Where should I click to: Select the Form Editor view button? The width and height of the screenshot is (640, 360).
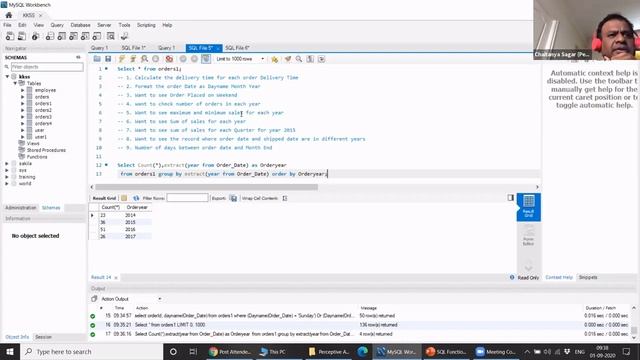click(529, 236)
